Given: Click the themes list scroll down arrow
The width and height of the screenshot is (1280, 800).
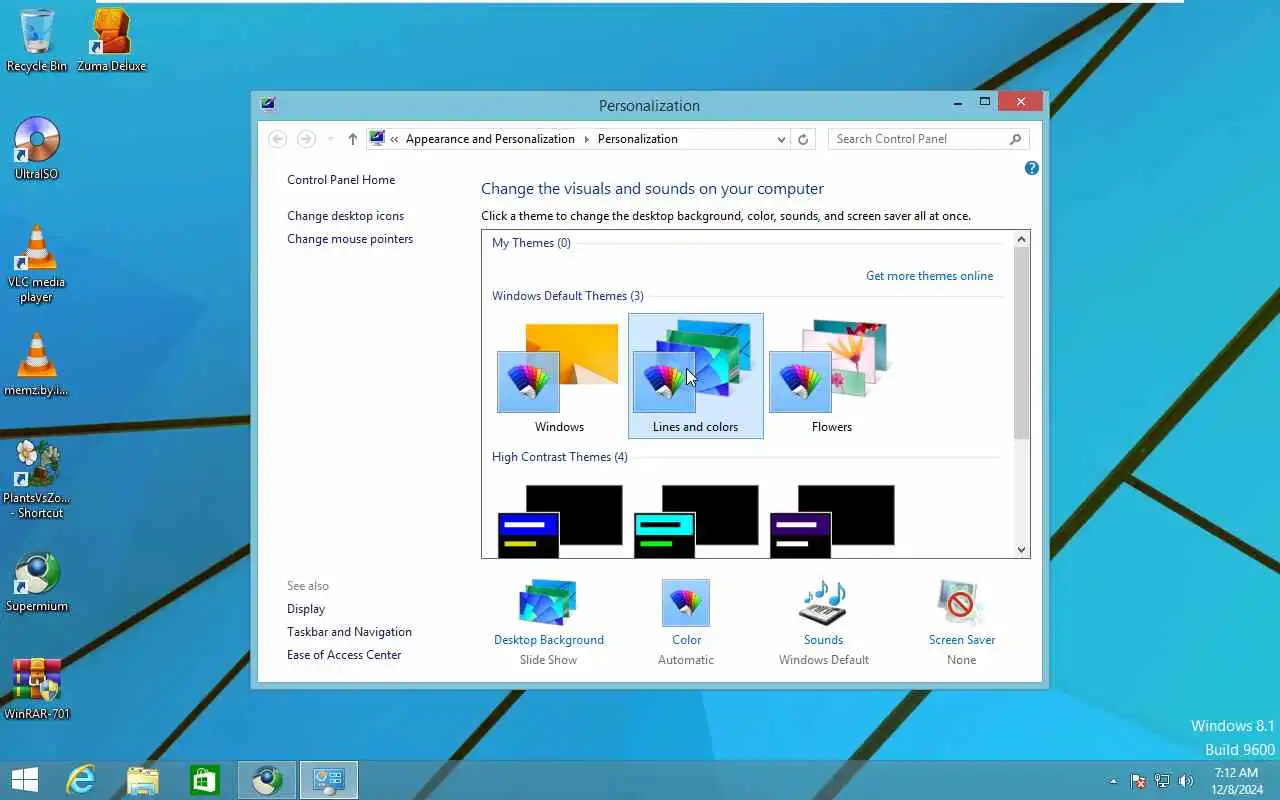Looking at the screenshot, I should click(1021, 549).
